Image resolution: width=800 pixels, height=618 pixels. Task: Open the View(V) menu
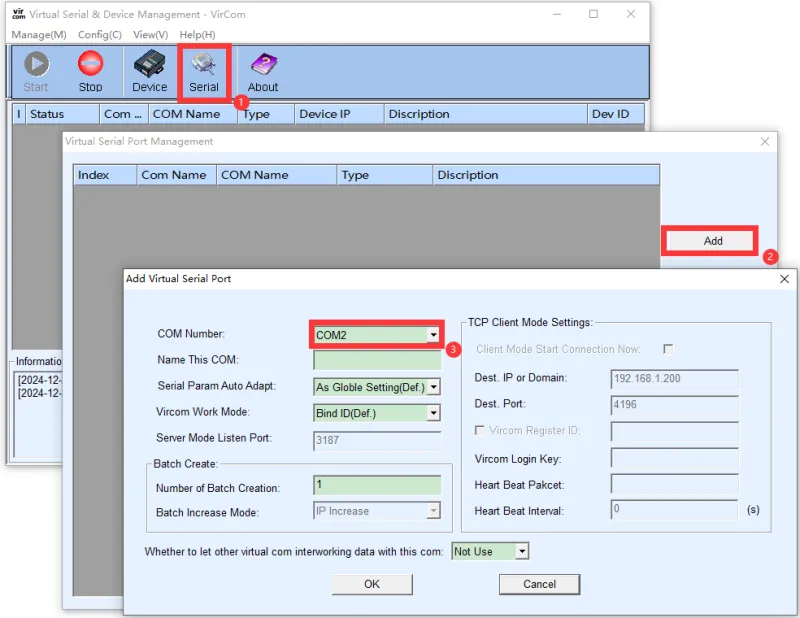(150, 34)
